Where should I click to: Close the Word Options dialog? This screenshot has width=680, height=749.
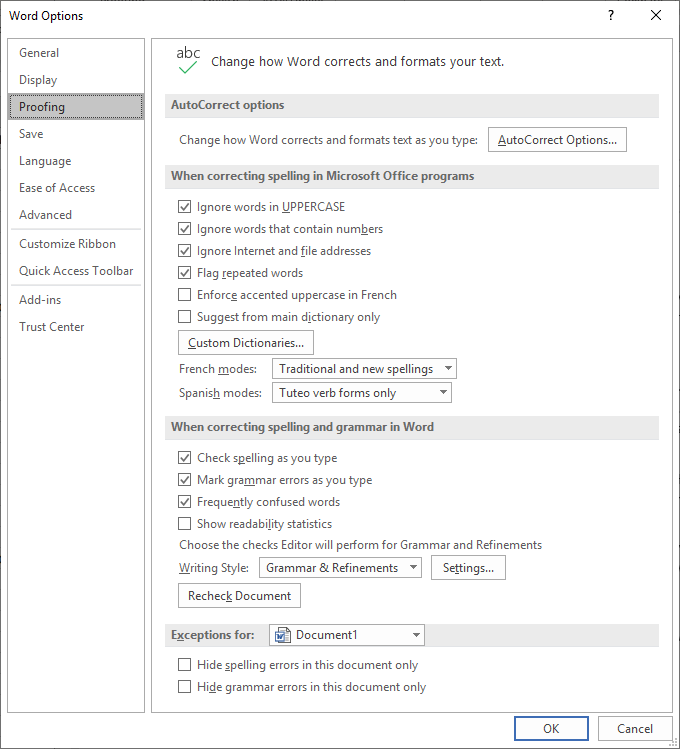tap(656, 15)
